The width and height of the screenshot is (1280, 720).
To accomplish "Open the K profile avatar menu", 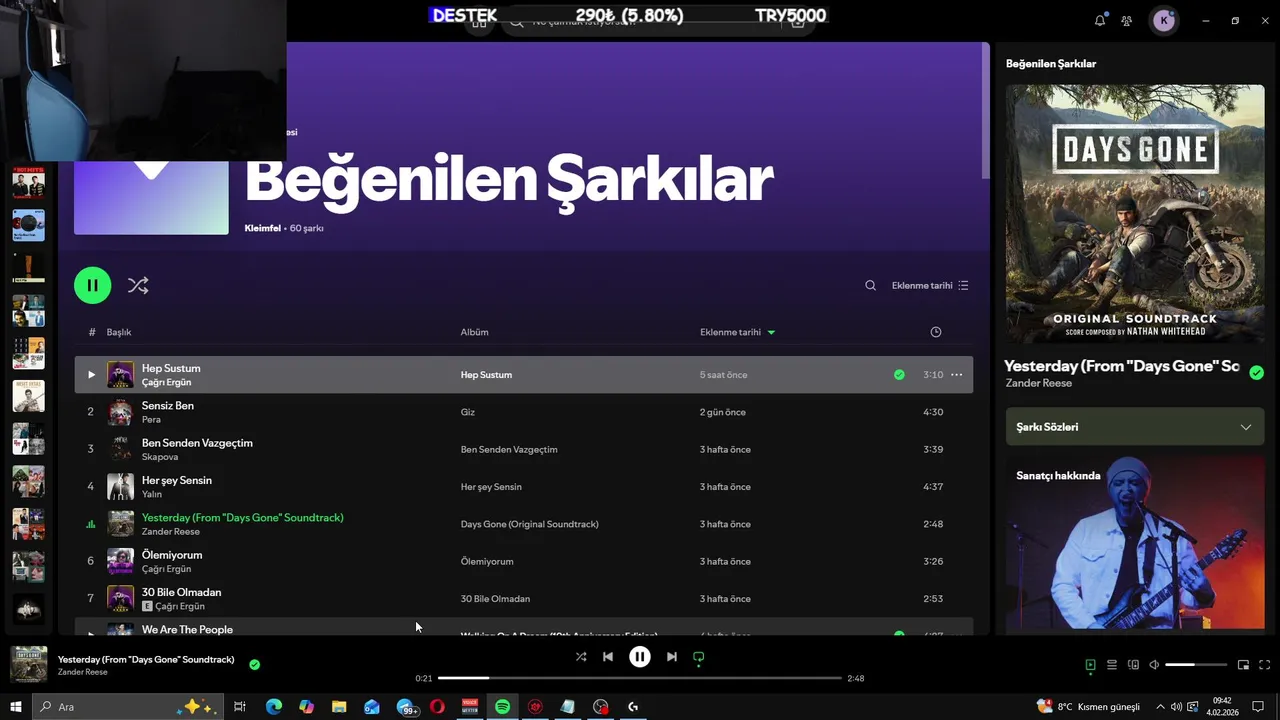I will click(x=1164, y=20).
